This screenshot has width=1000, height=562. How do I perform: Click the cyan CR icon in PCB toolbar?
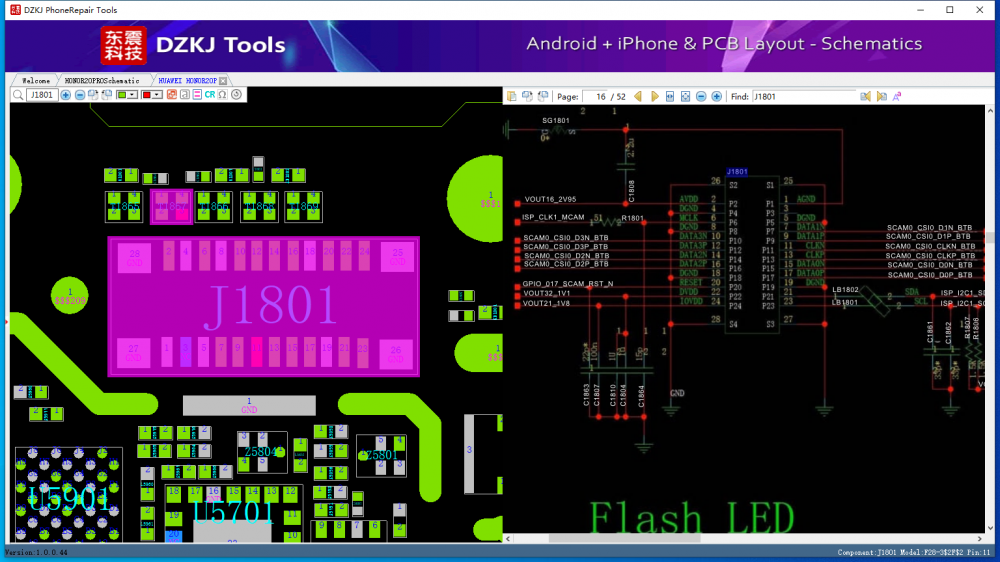pos(210,94)
